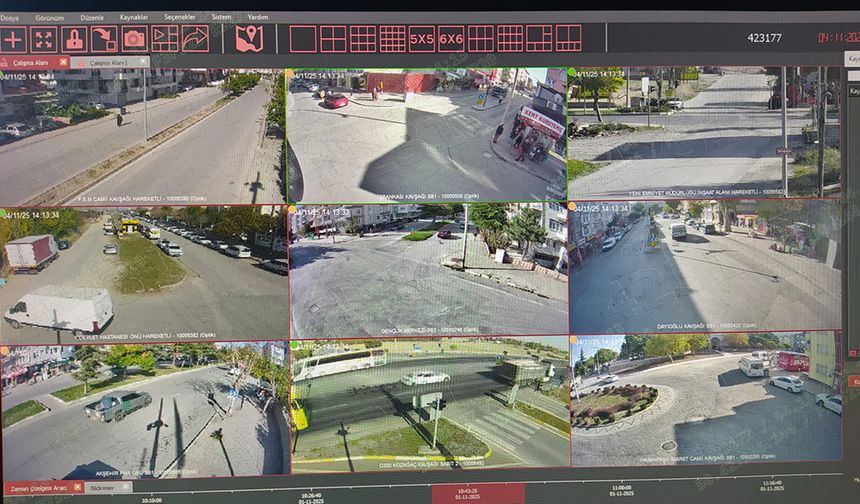Click the orange status dot on Hasanpaşa İmaret feed

tap(574, 341)
